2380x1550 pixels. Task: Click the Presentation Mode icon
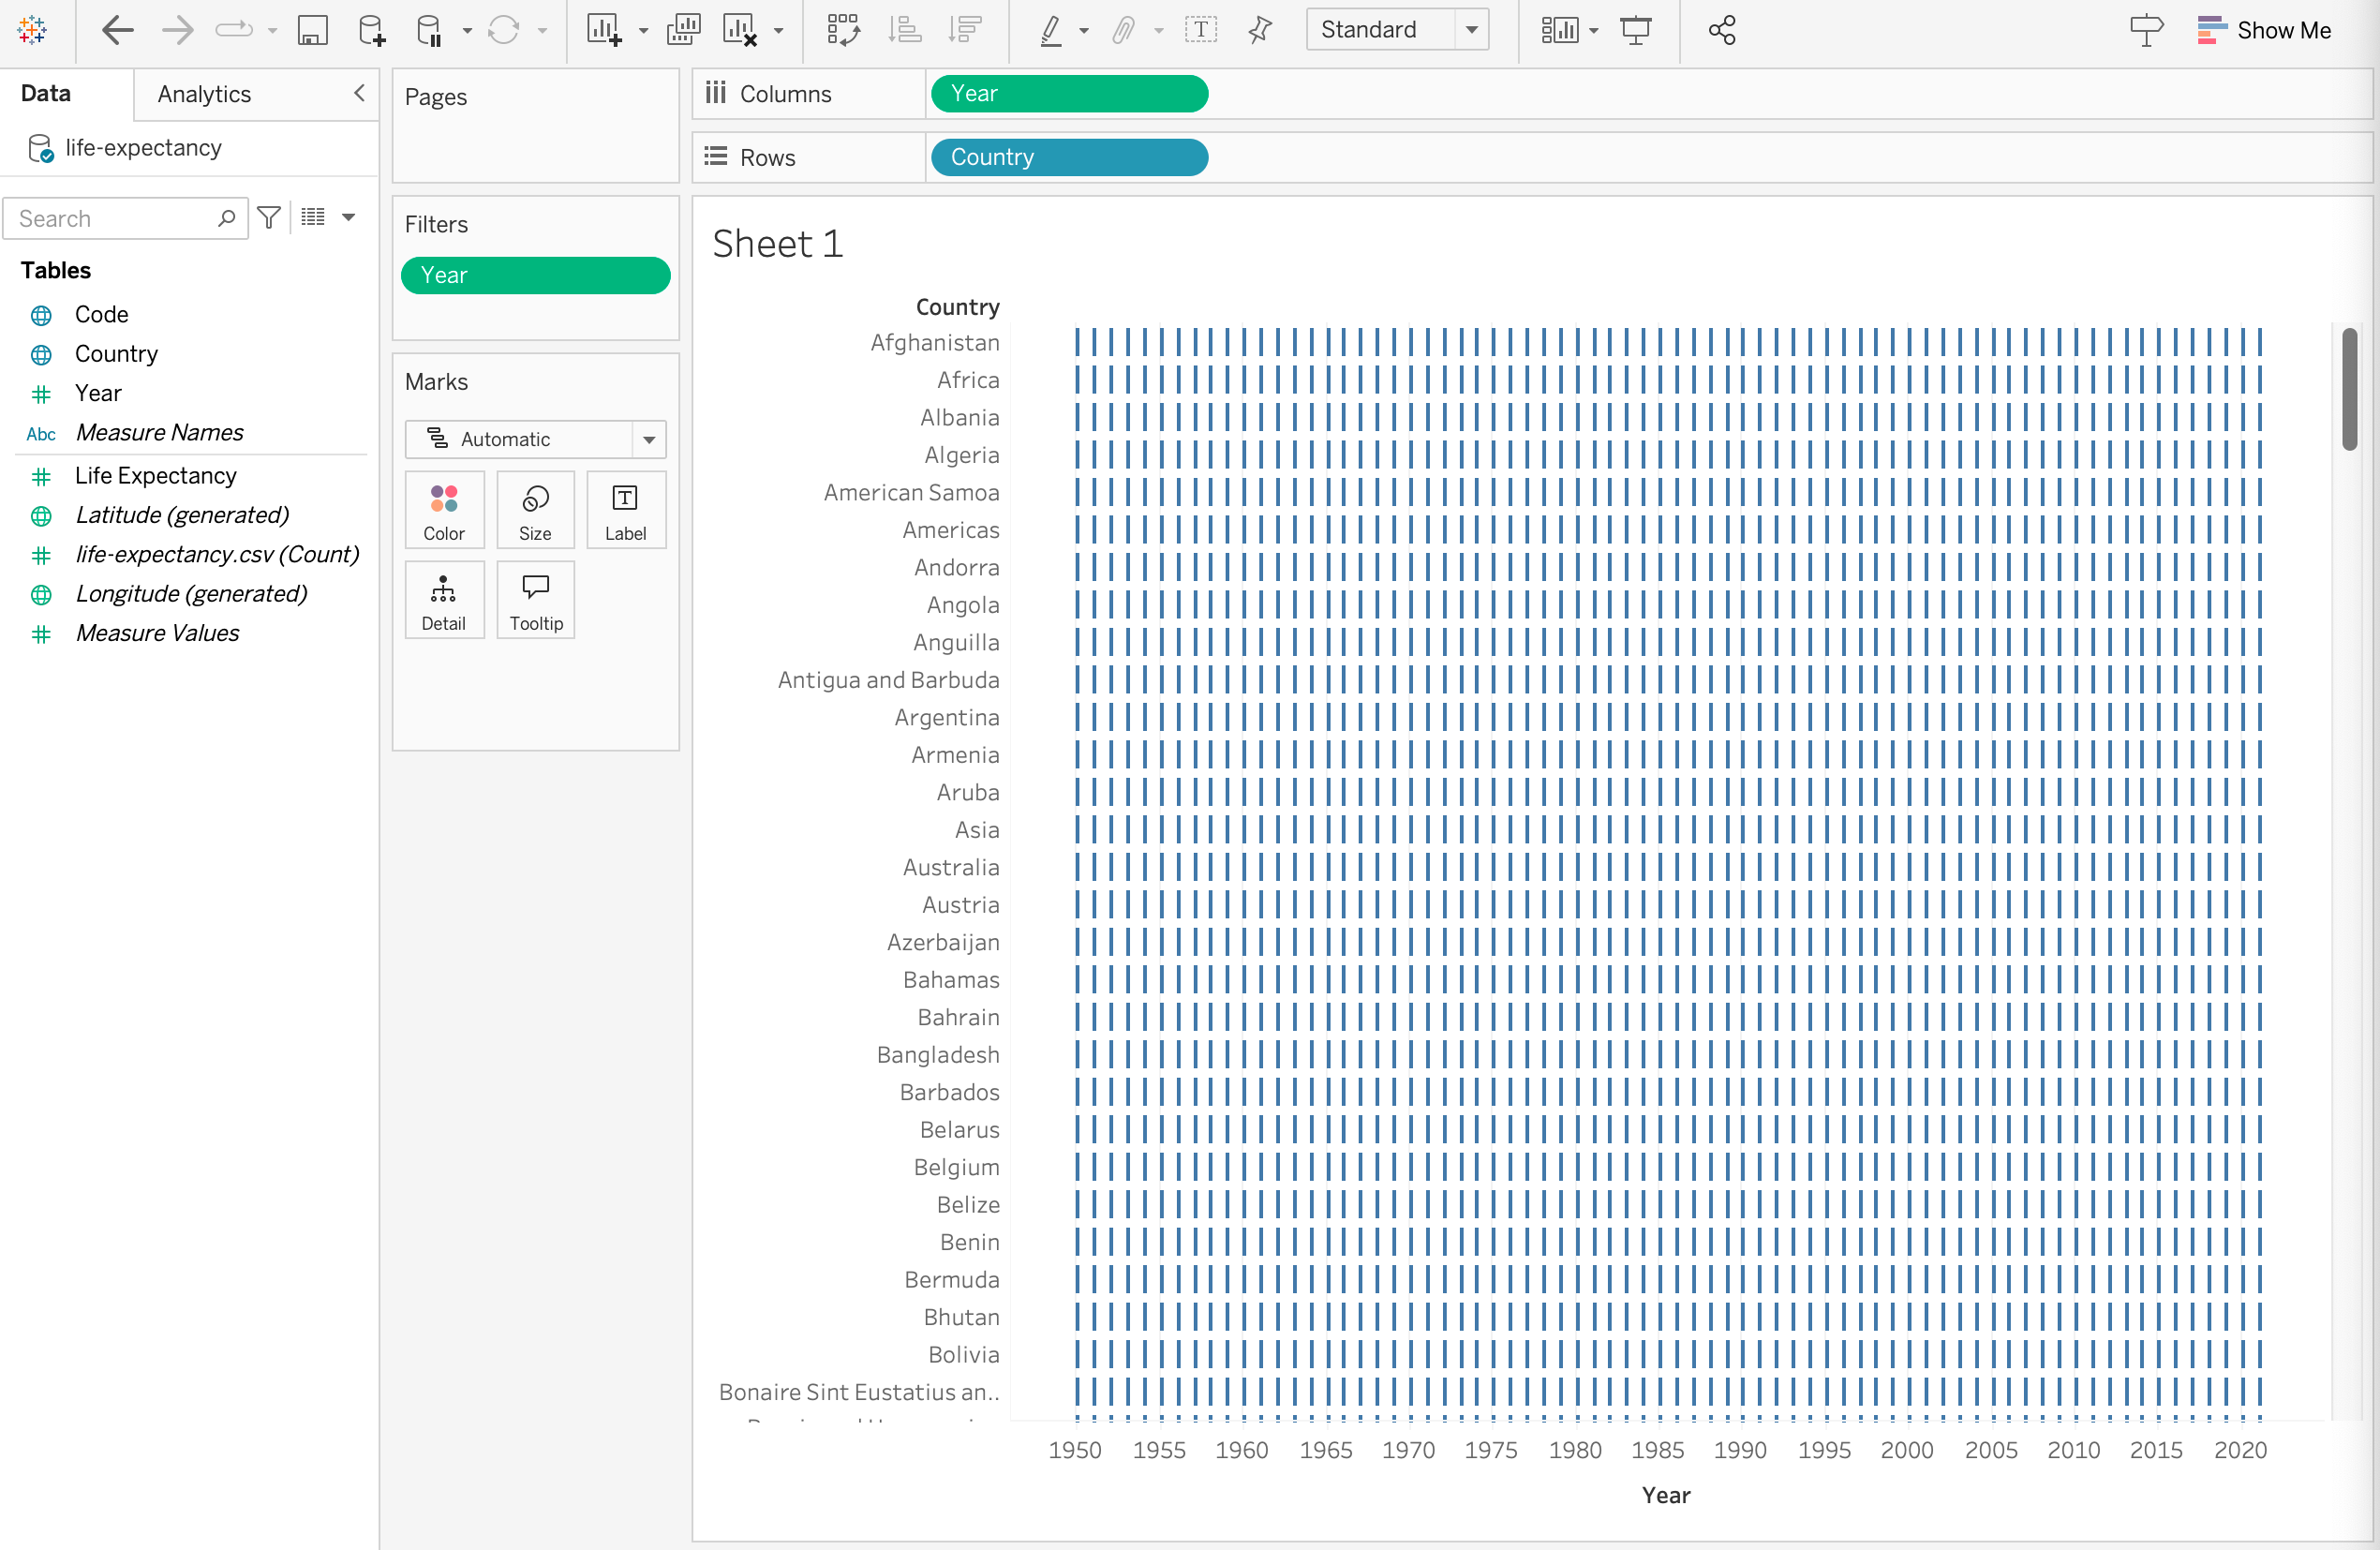point(1636,30)
